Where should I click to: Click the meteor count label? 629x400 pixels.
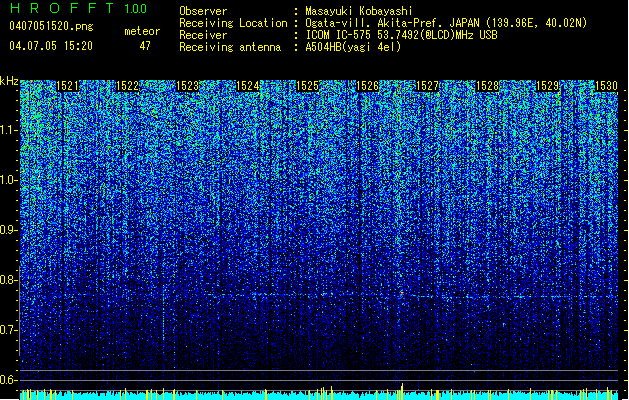point(142,31)
